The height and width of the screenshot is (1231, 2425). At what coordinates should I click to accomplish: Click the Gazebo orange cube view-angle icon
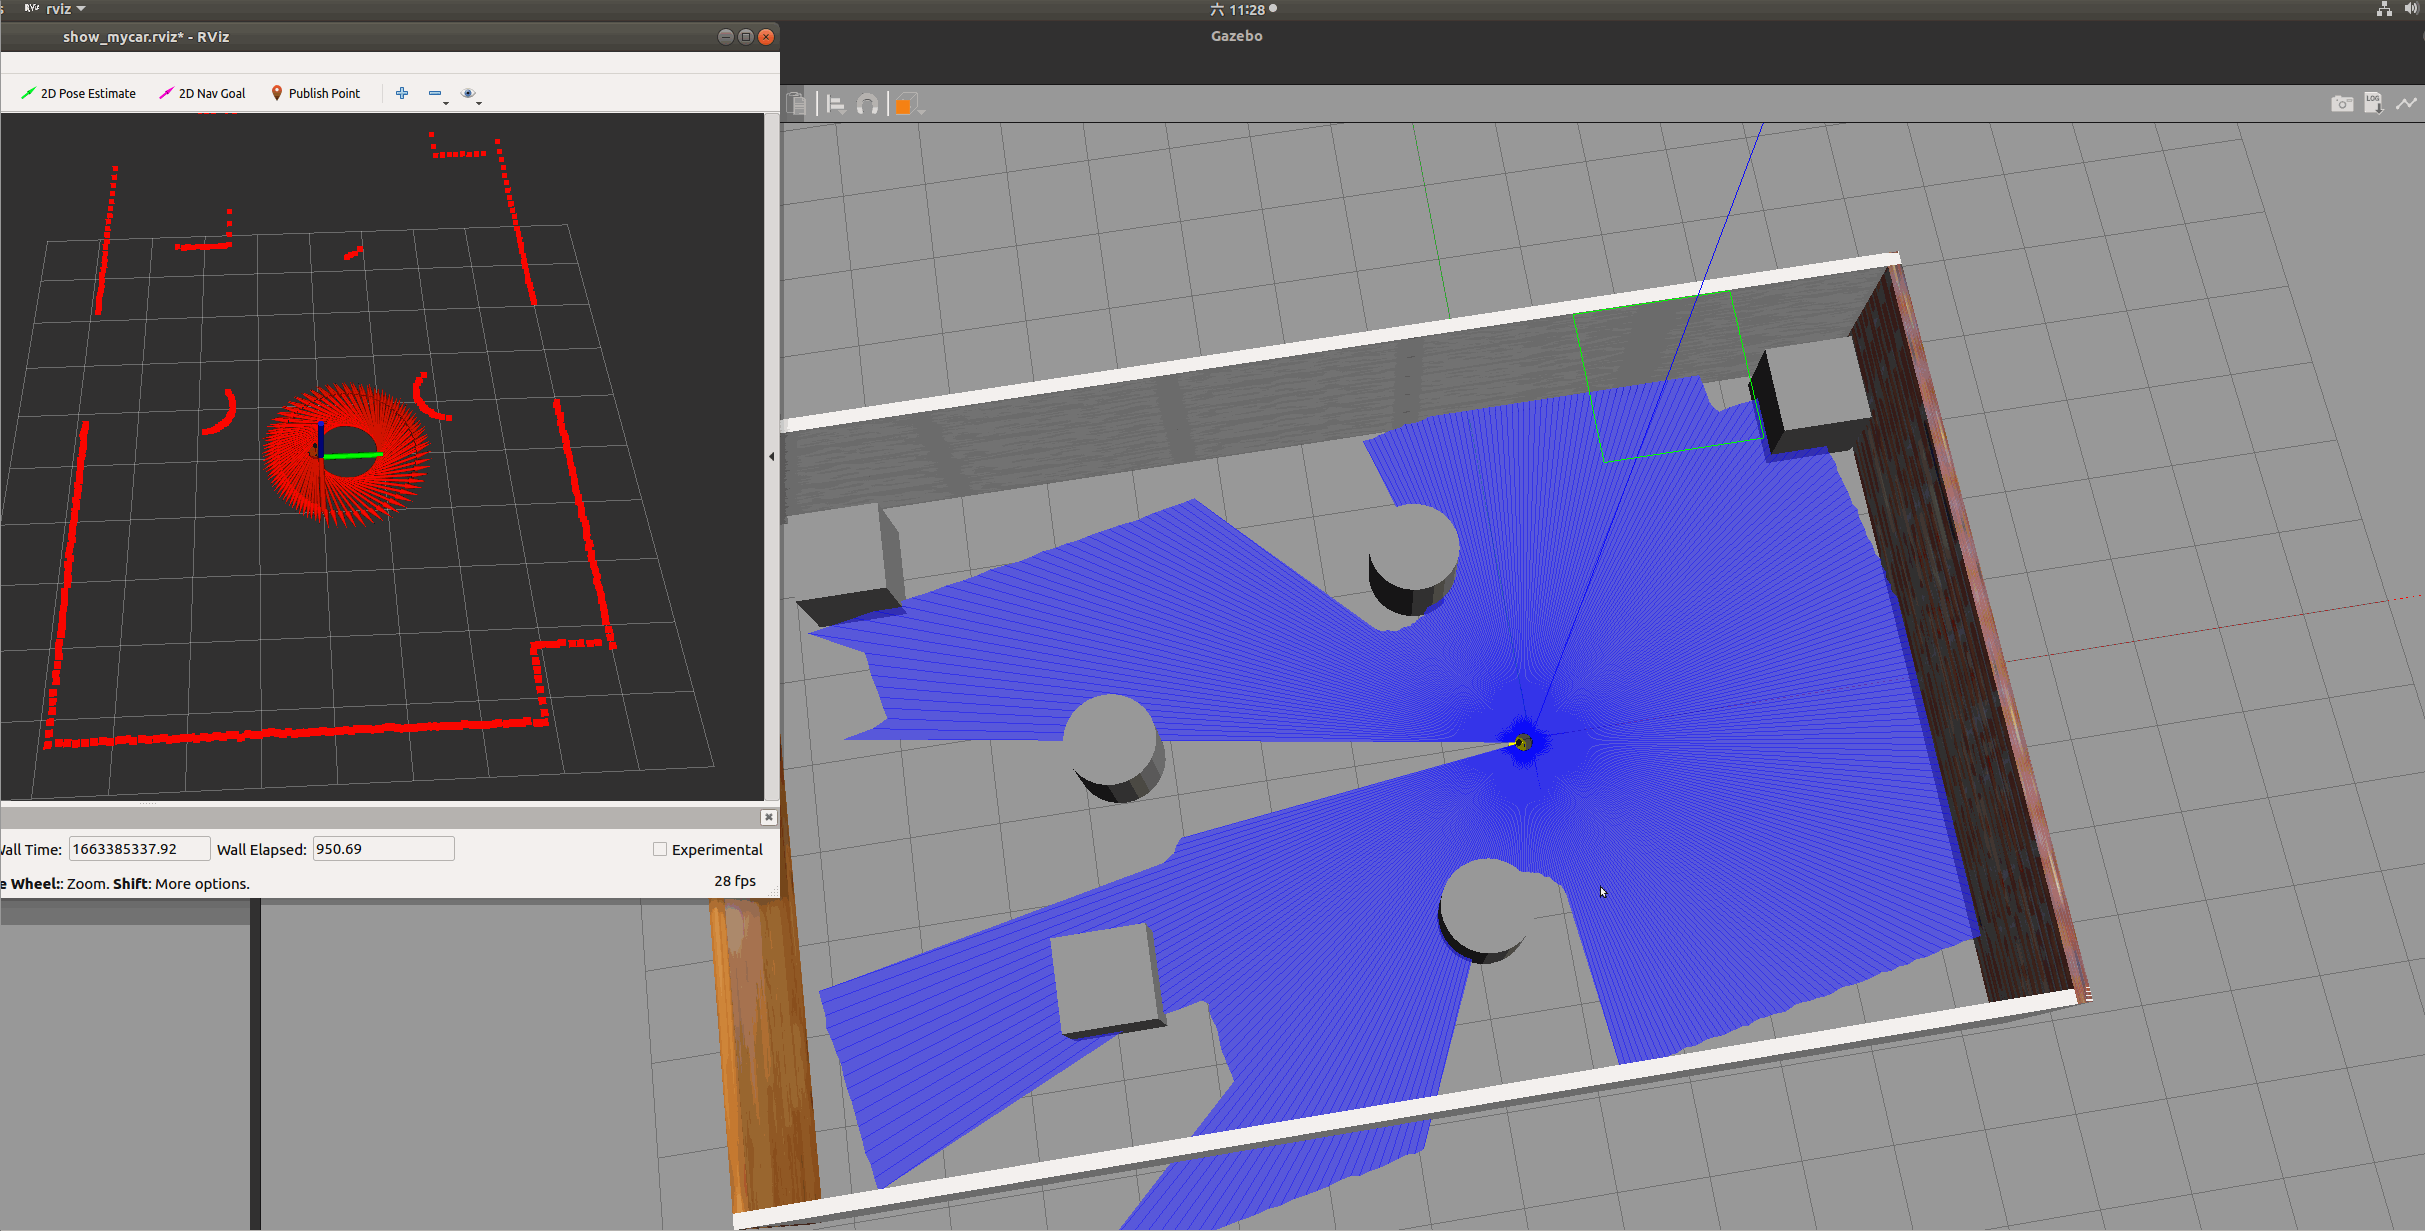click(904, 104)
